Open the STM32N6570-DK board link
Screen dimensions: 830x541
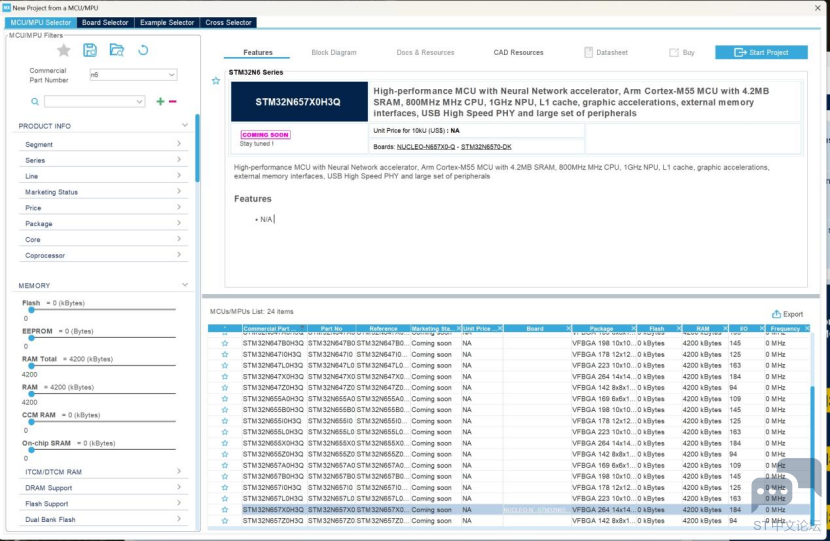(486, 147)
